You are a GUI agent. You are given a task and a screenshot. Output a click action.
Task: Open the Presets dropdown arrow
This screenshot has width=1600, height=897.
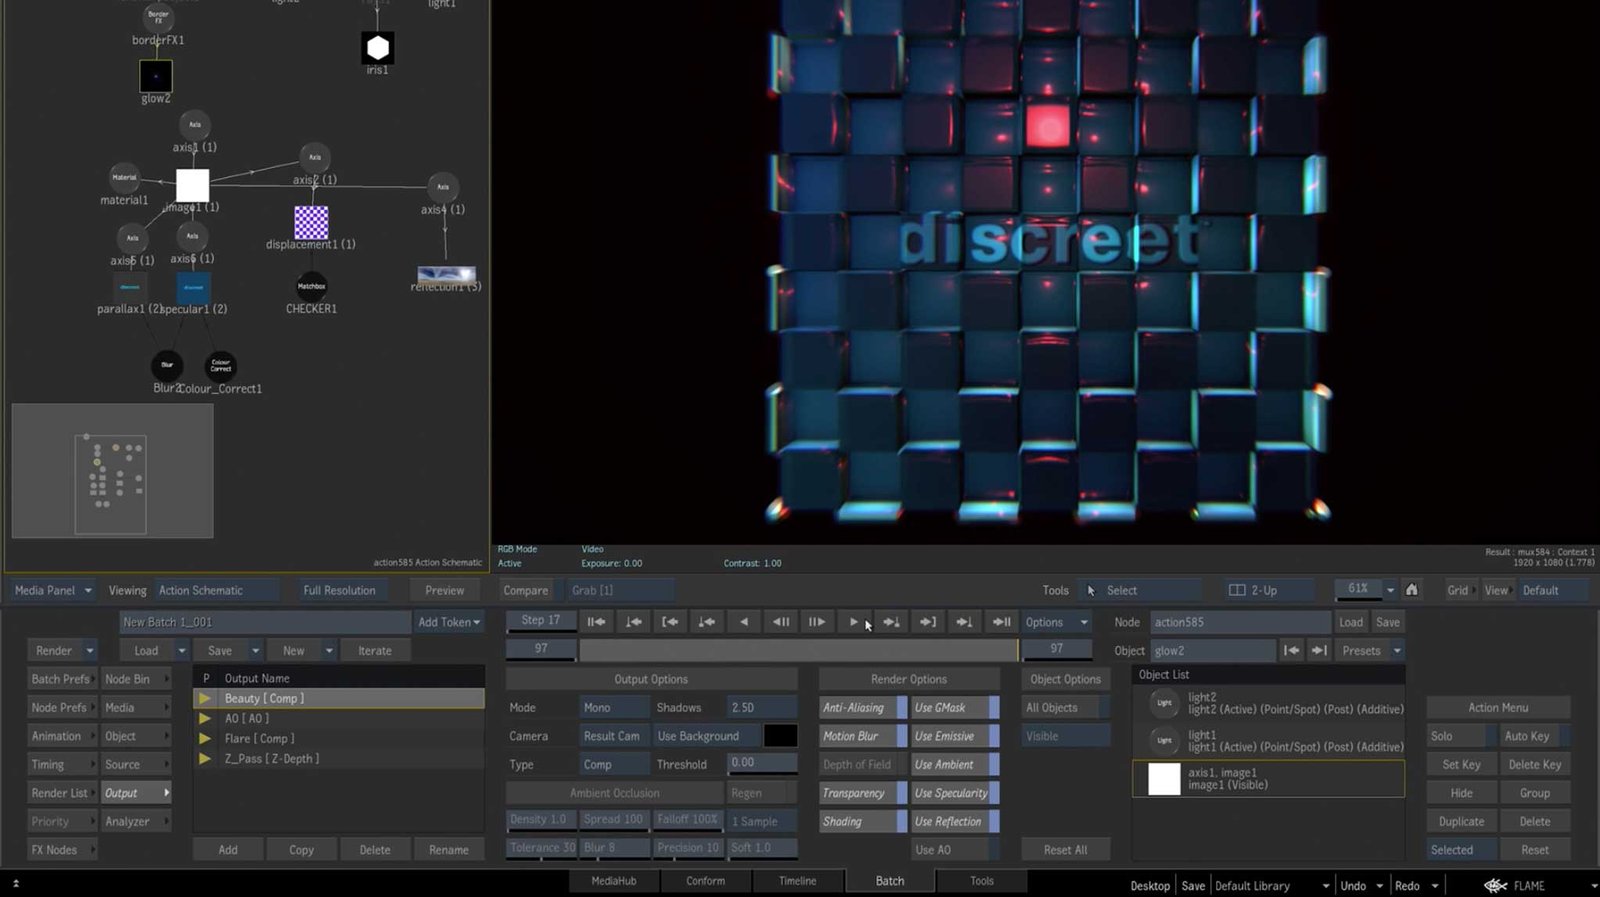click(1397, 651)
